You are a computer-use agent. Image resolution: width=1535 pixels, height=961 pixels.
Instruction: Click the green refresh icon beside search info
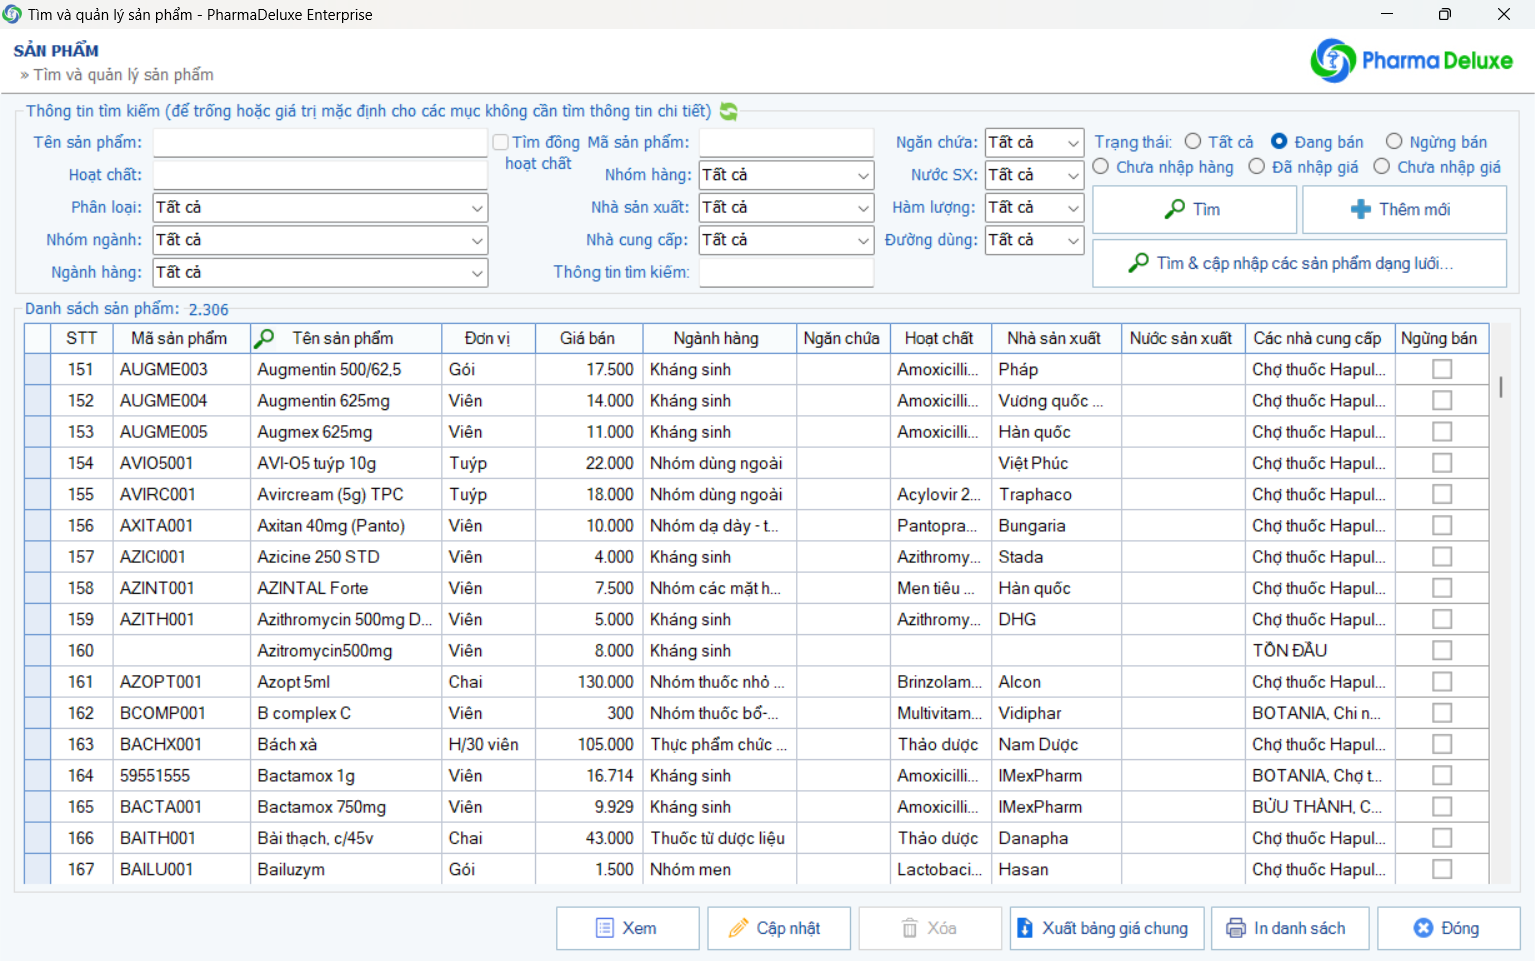coord(729,111)
